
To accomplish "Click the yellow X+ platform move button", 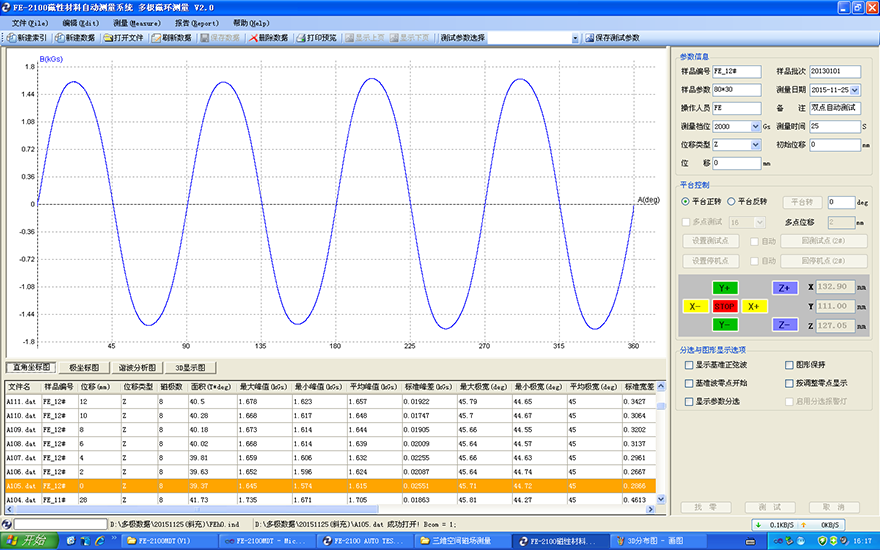I will pos(754,306).
